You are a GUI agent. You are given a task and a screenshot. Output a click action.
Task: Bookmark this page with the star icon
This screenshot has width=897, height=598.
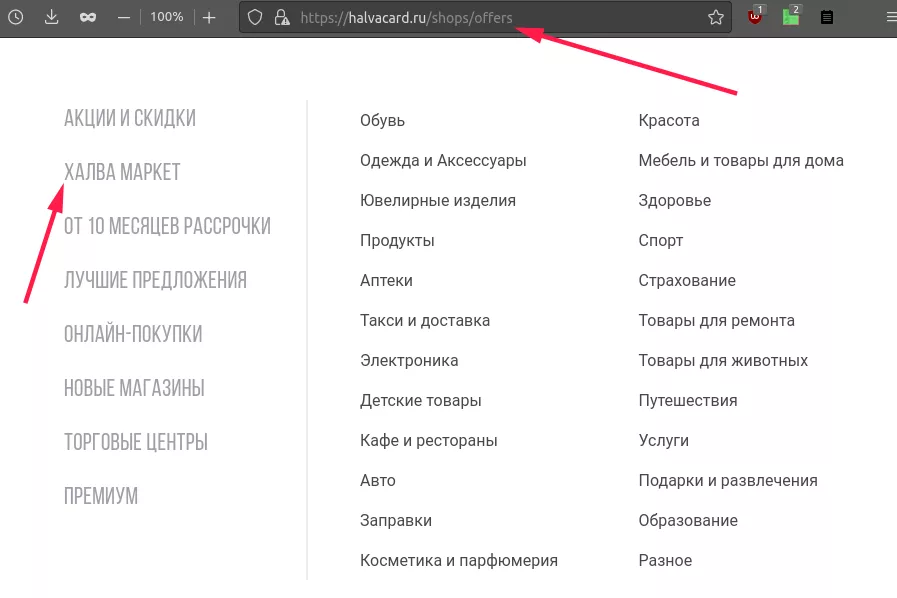(x=715, y=17)
